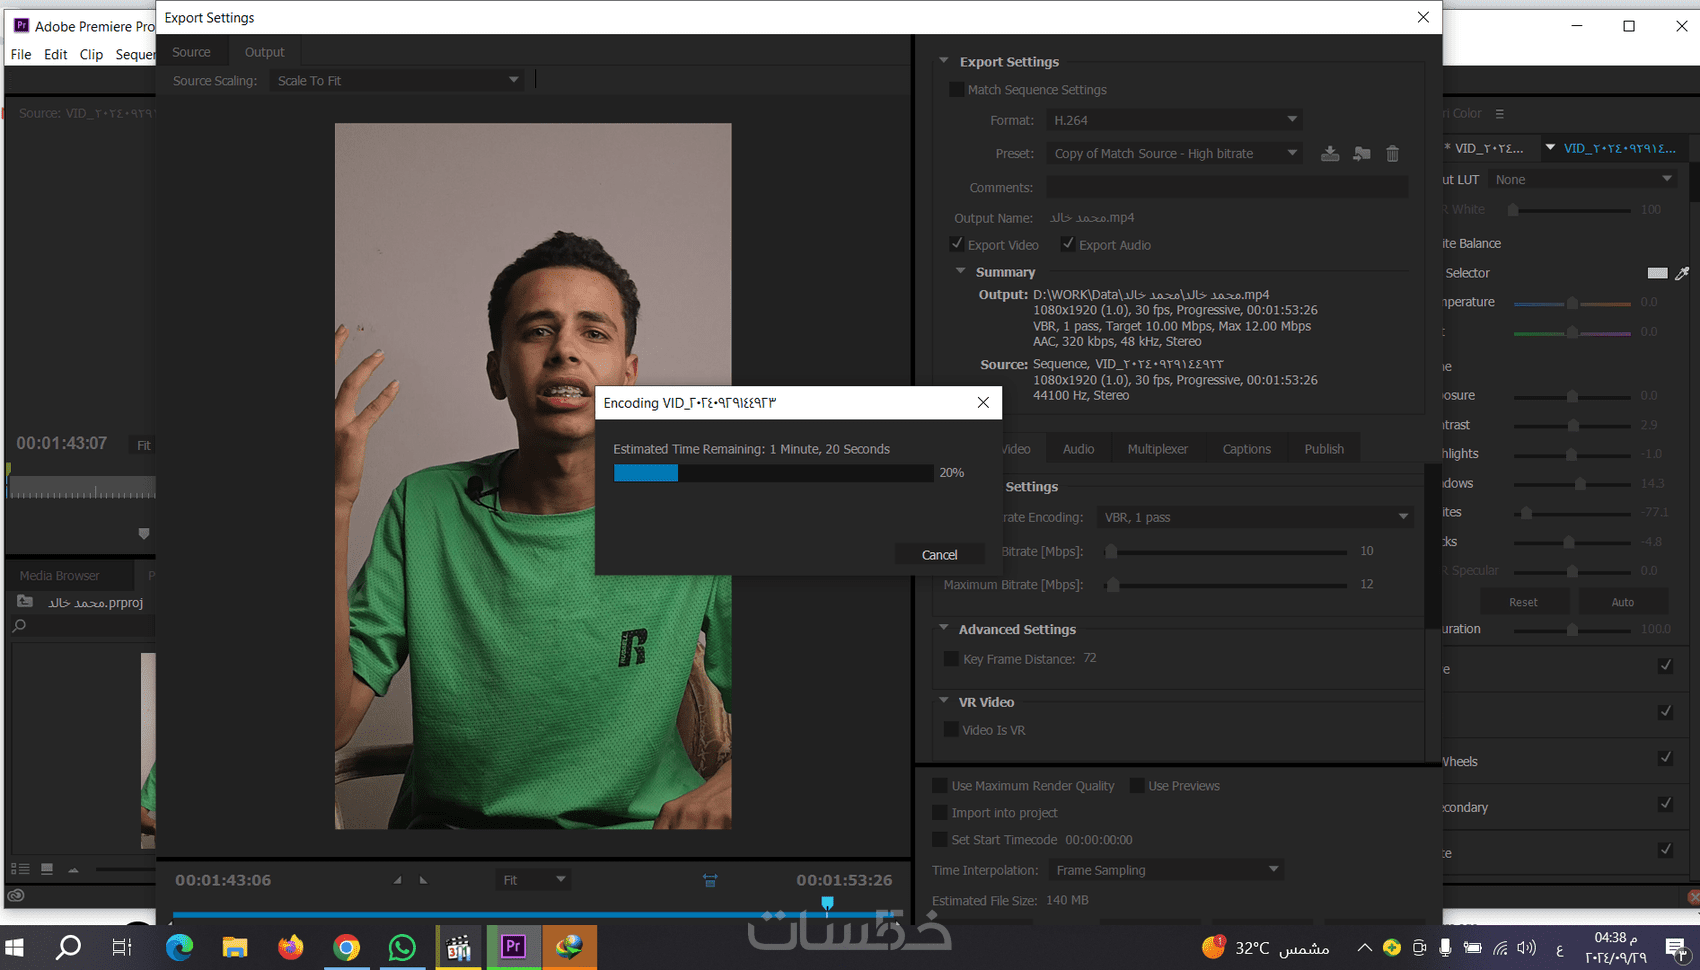Click the Add Marker icon in source monitor
This screenshot has height=970, width=1700.
click(x=143, y=533)
